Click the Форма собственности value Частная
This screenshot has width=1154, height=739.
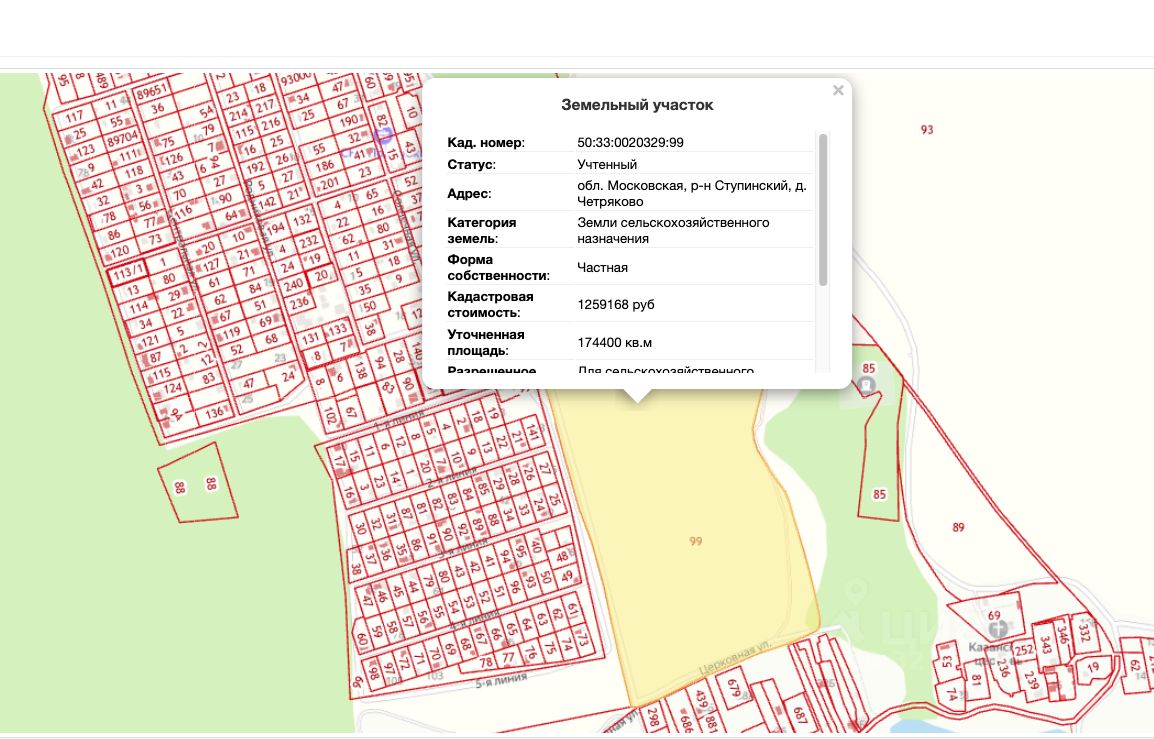pos(602,268)
